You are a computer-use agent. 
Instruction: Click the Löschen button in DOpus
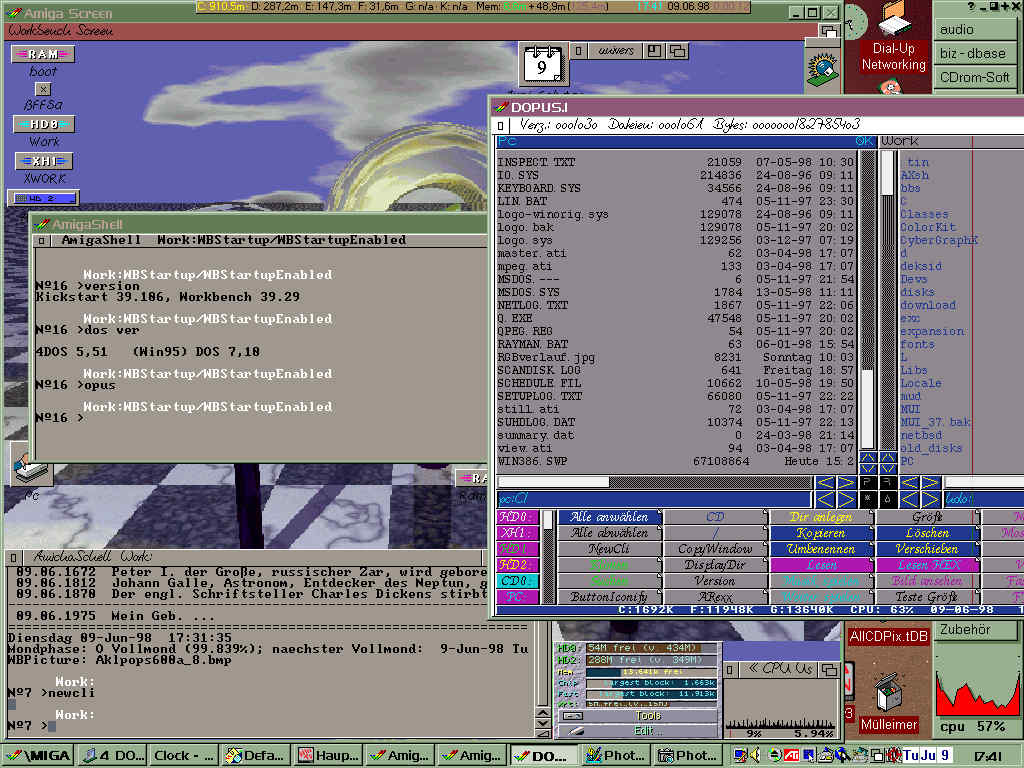(x=927, y=533)
